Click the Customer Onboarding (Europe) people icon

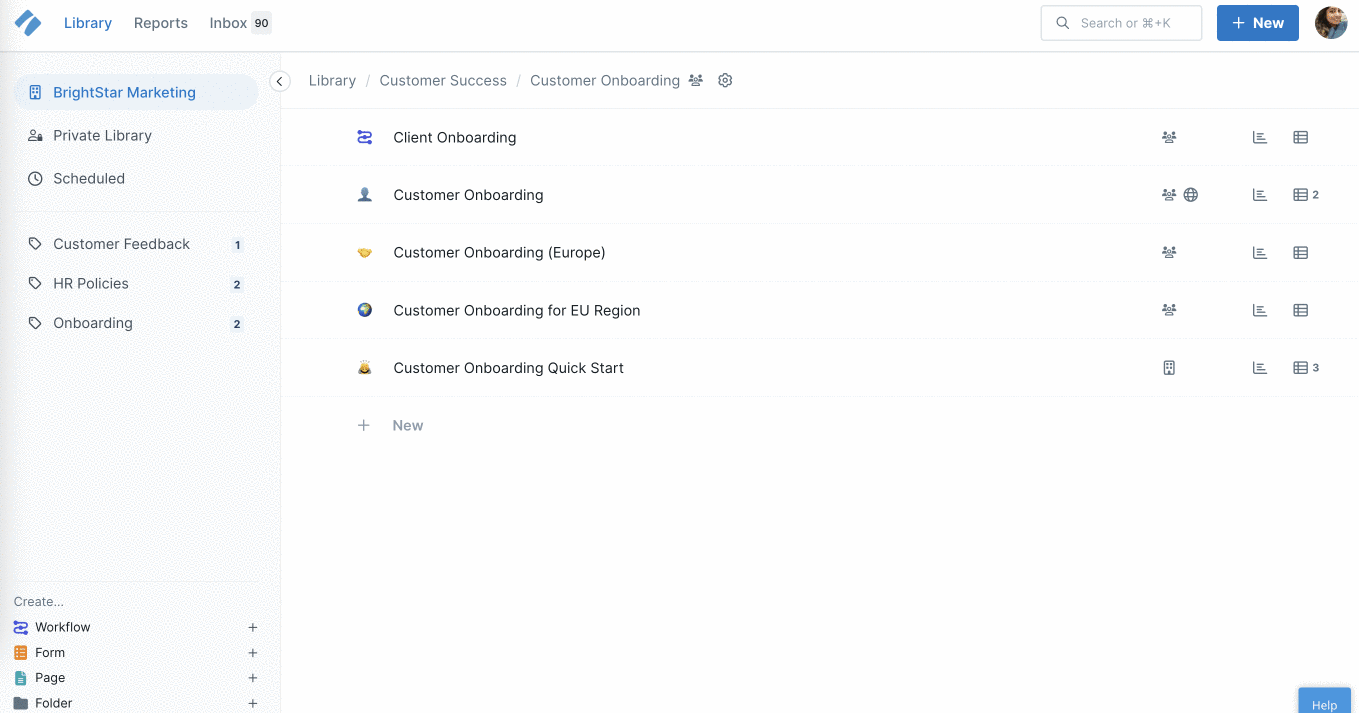click(x=1169, y=252)
